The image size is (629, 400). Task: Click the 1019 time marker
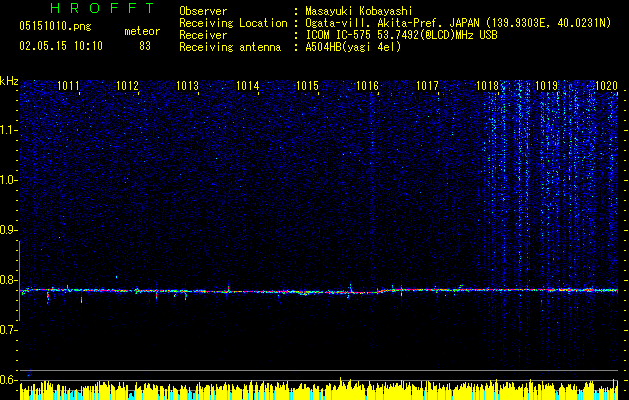[x=547, y=85]
